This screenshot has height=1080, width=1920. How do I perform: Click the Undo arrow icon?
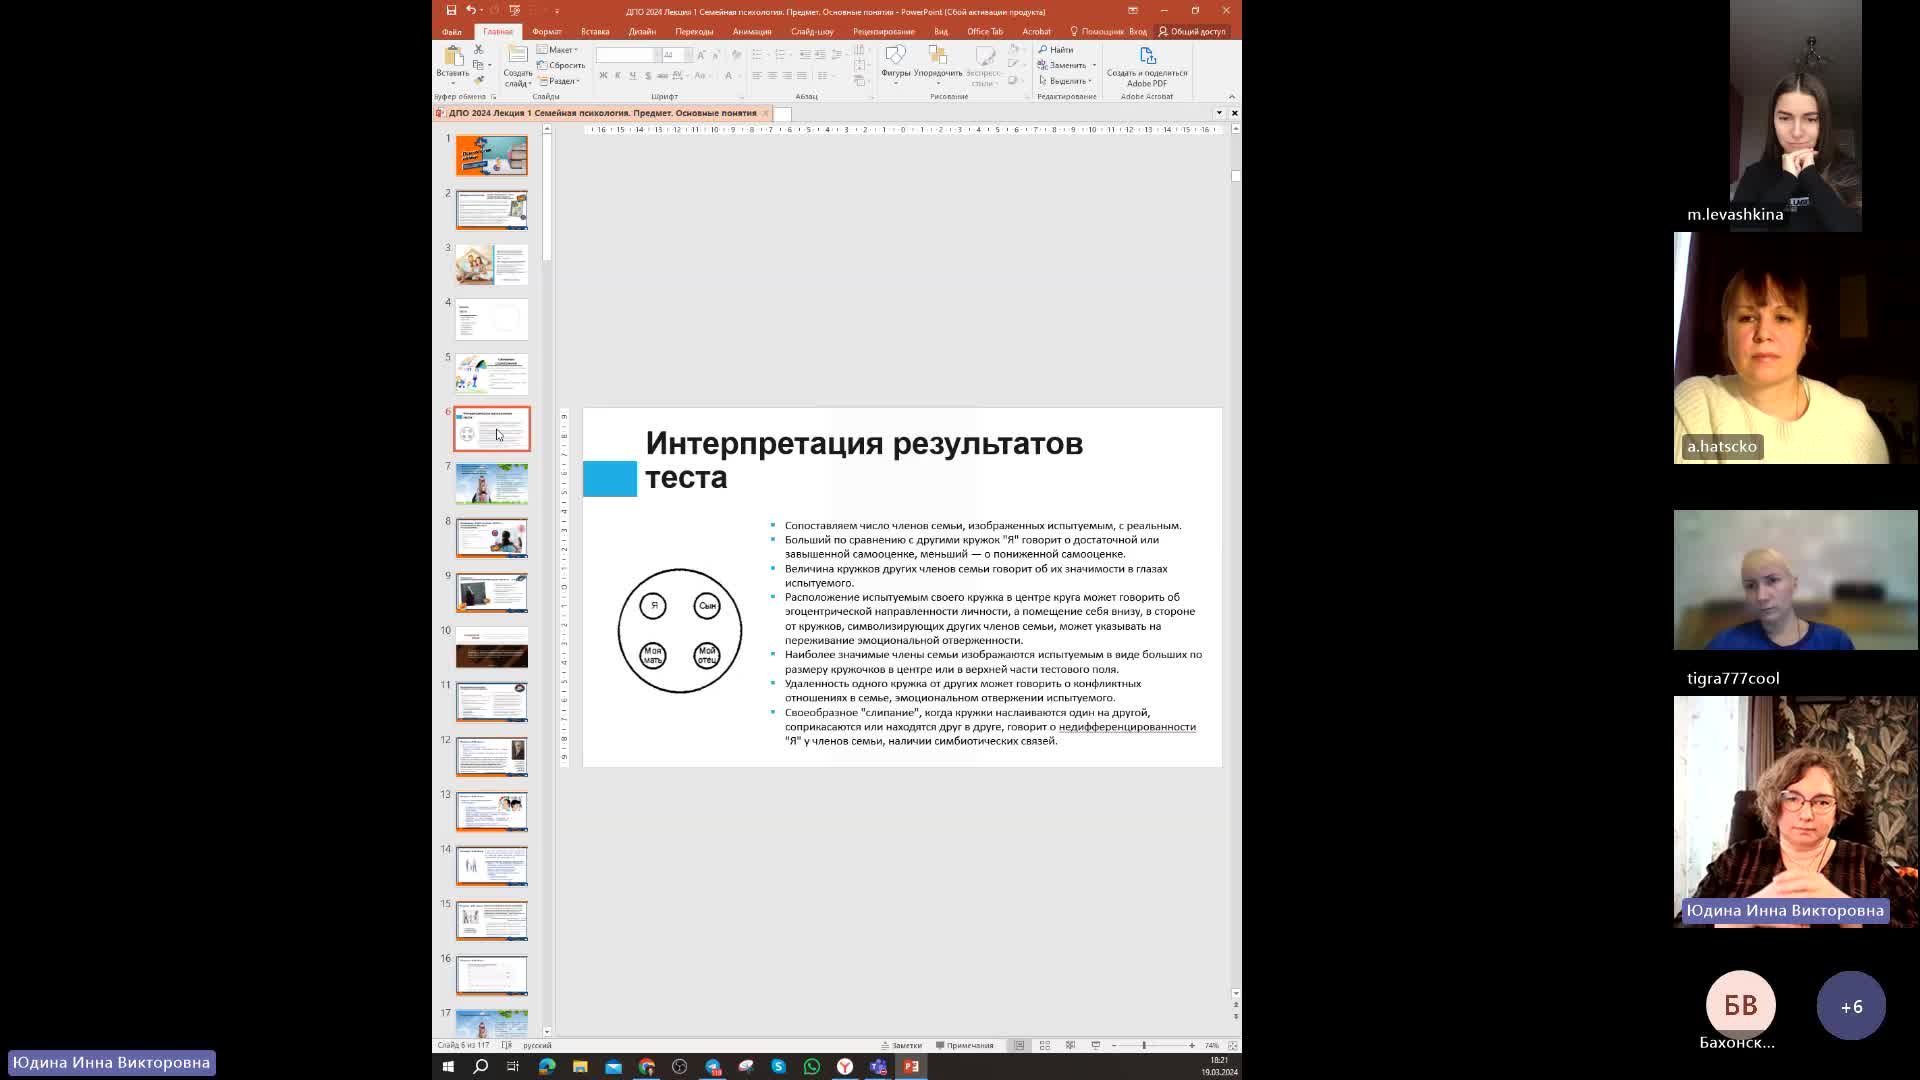469,11
